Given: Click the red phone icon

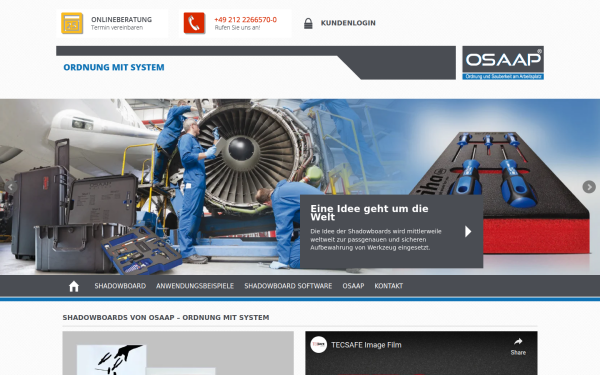Looking at the screenshot, I should coord(194,23).
